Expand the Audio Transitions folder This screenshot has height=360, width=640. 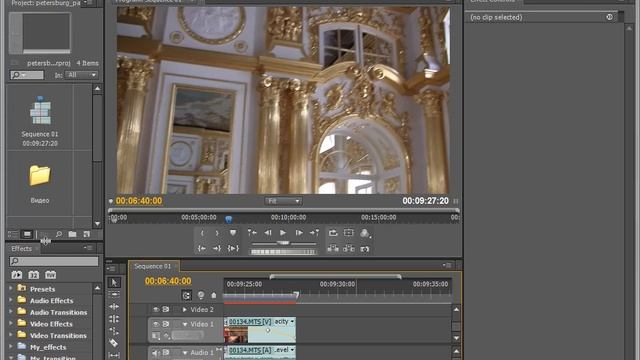tap(11, 312)
